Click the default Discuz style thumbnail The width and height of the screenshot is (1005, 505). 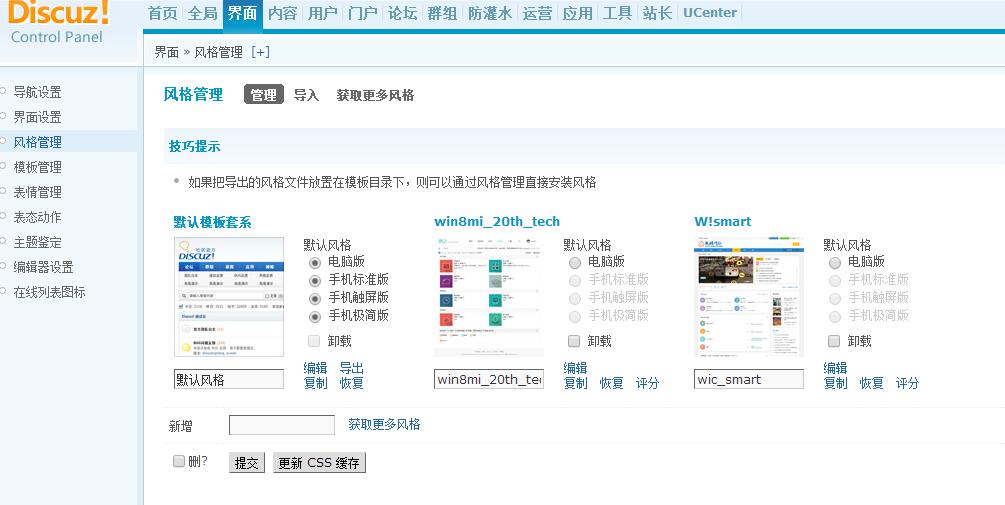229,297
